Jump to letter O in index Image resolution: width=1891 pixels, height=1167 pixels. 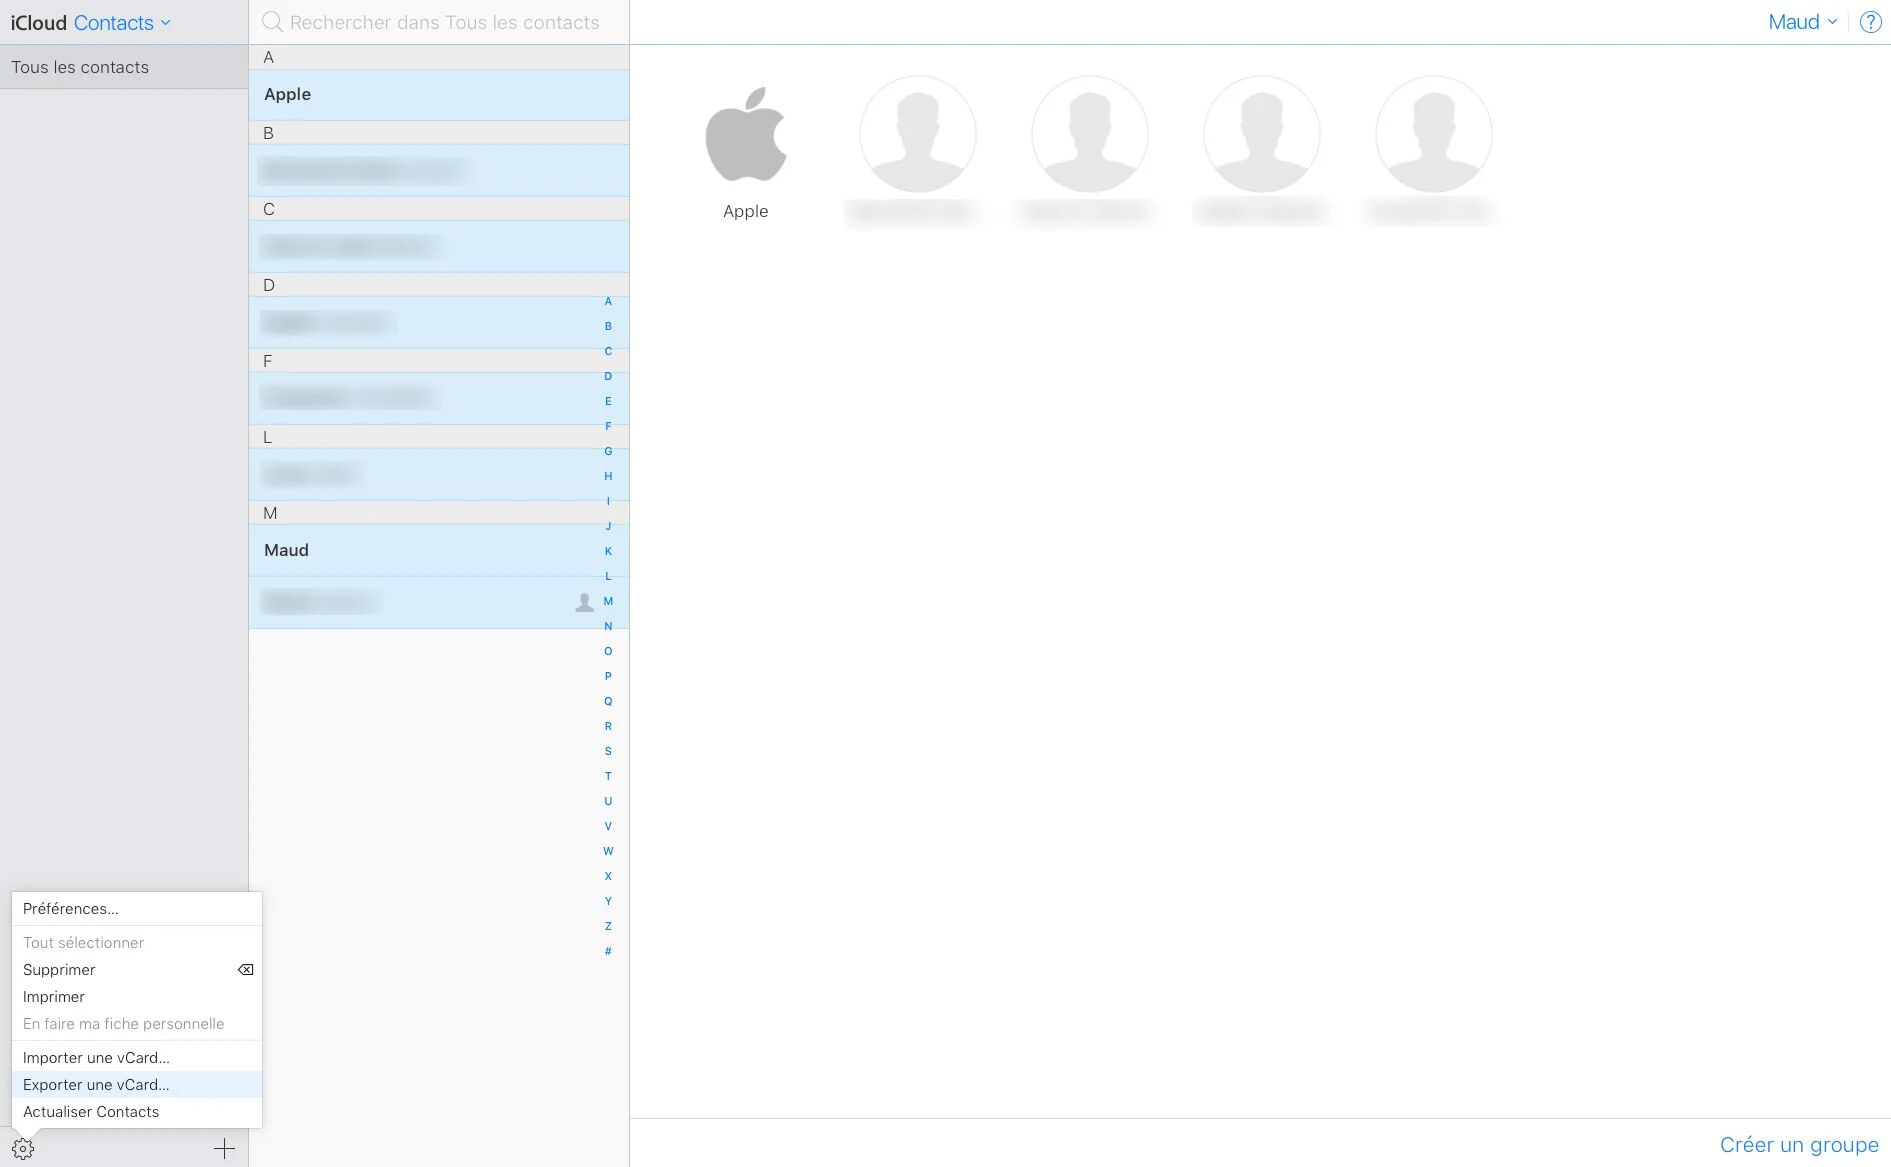pyautogui.click(x=608, y=651)
